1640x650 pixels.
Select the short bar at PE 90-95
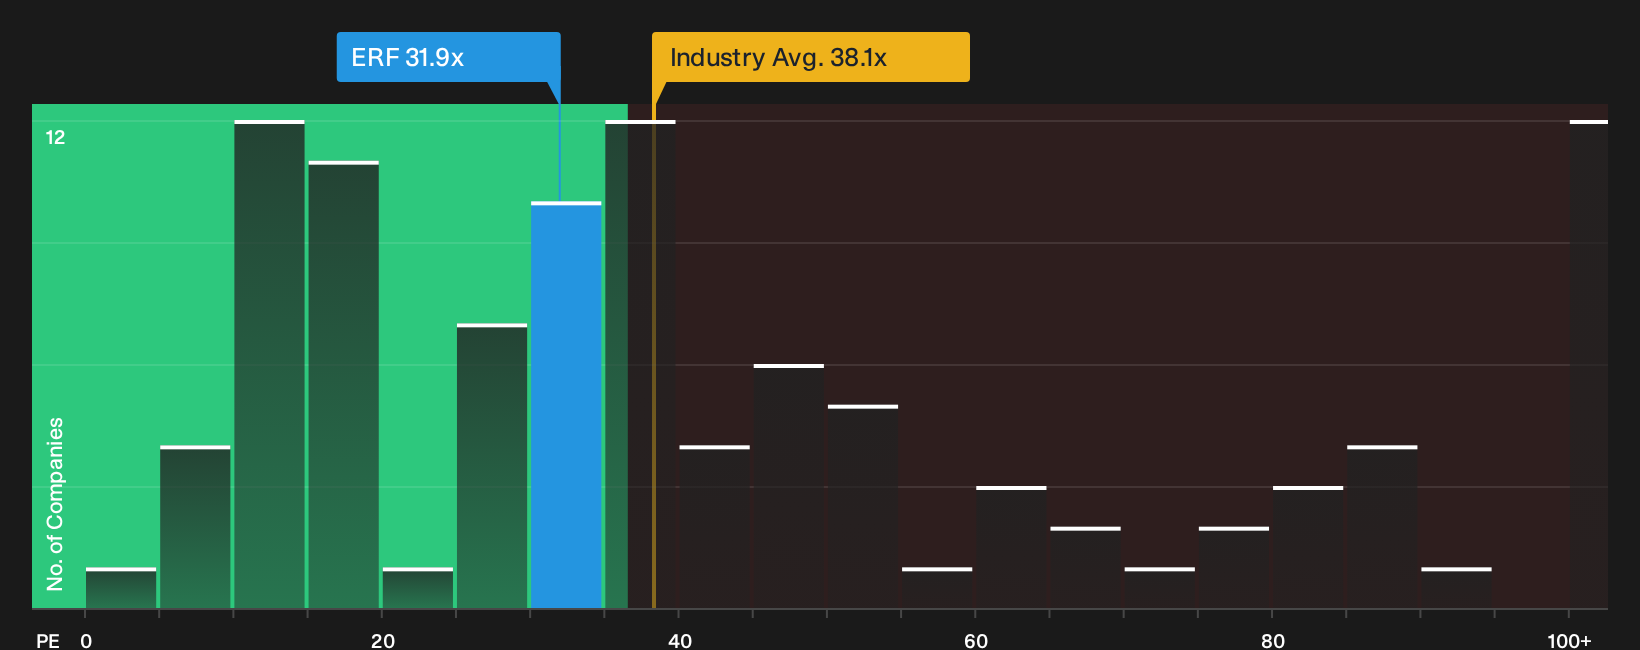(1457, 588)
